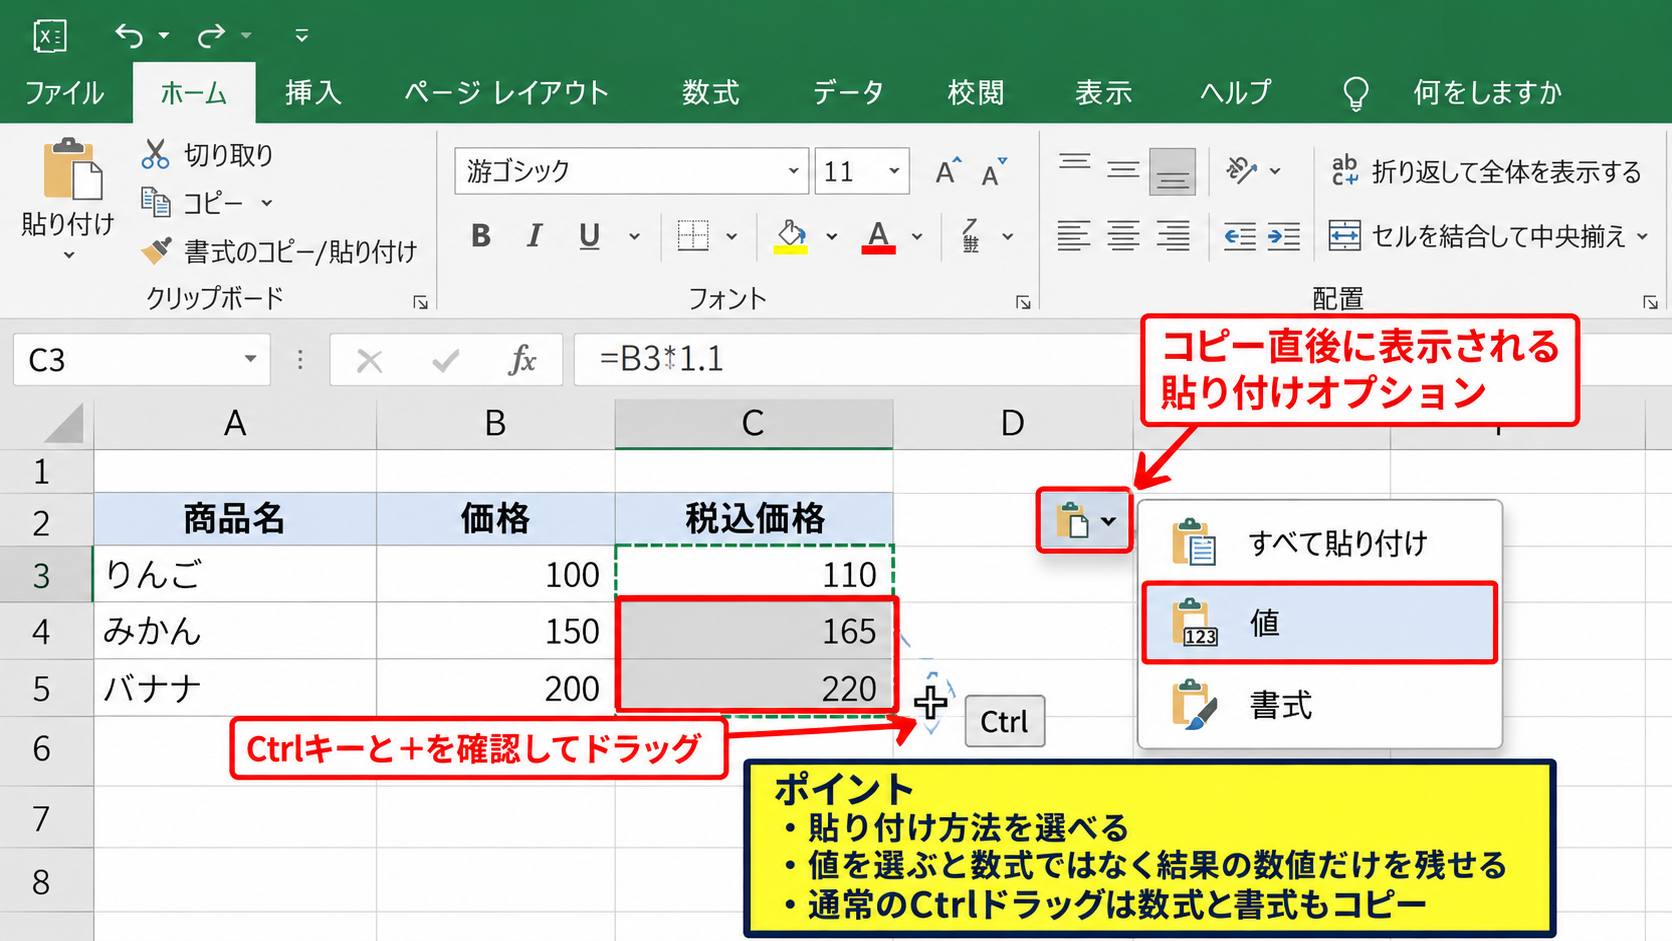Click the select-all corner of the sheet
Screen dimensions: 1672x941
pos(63,424)
